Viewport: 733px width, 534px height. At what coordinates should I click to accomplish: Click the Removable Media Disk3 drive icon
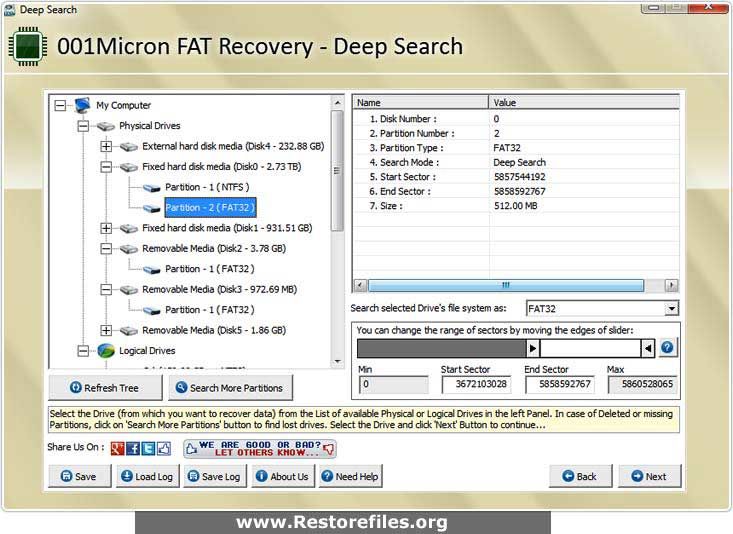[x=129, y=289]
